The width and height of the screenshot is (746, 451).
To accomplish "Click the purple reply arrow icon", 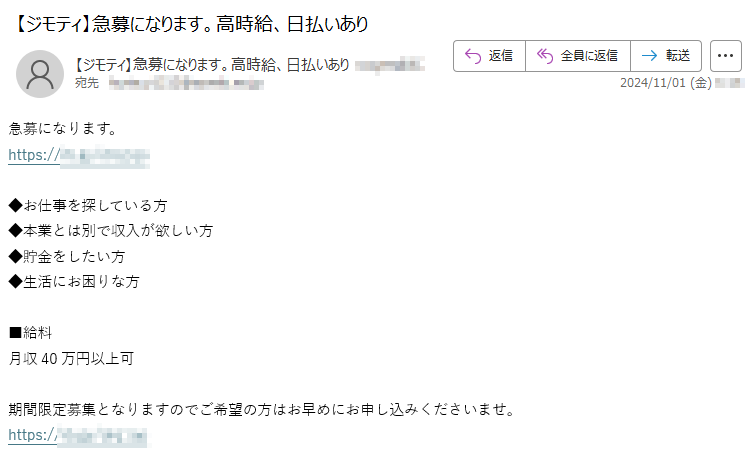I will pyautogui.click(x=473, y=56).
